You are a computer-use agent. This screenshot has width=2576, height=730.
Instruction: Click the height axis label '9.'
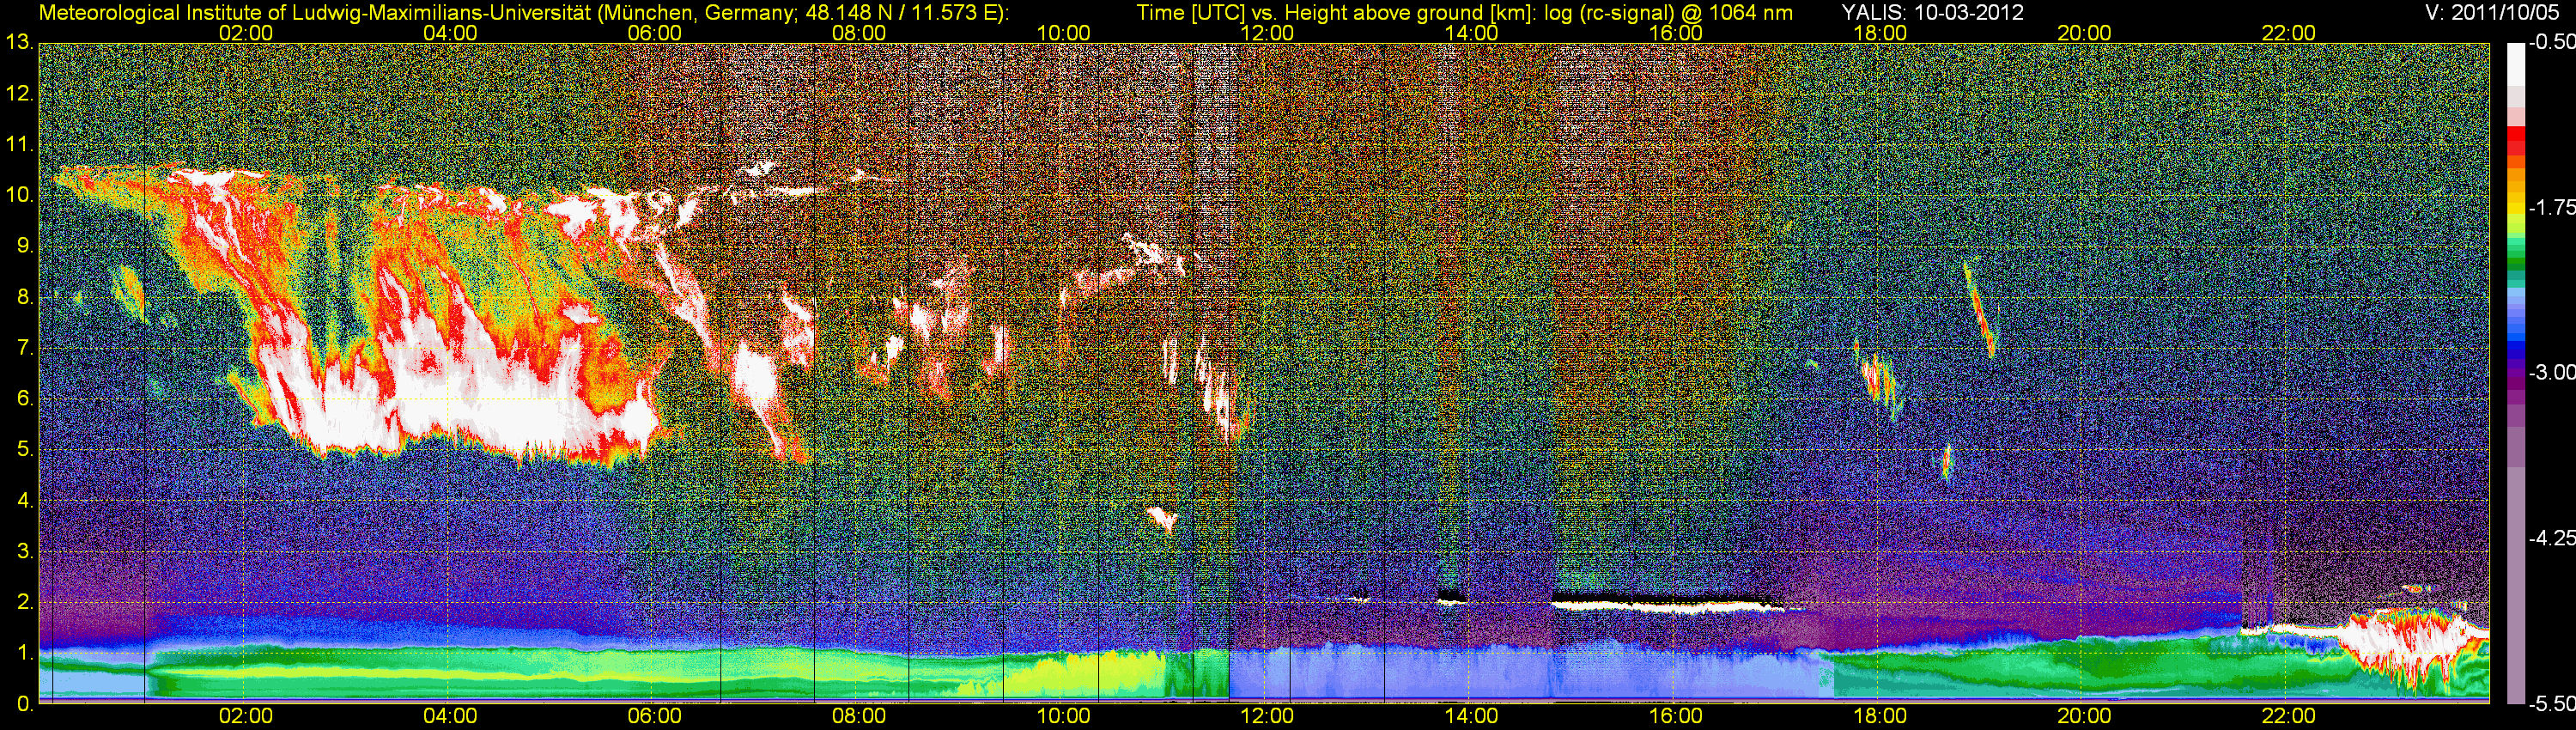25,246
